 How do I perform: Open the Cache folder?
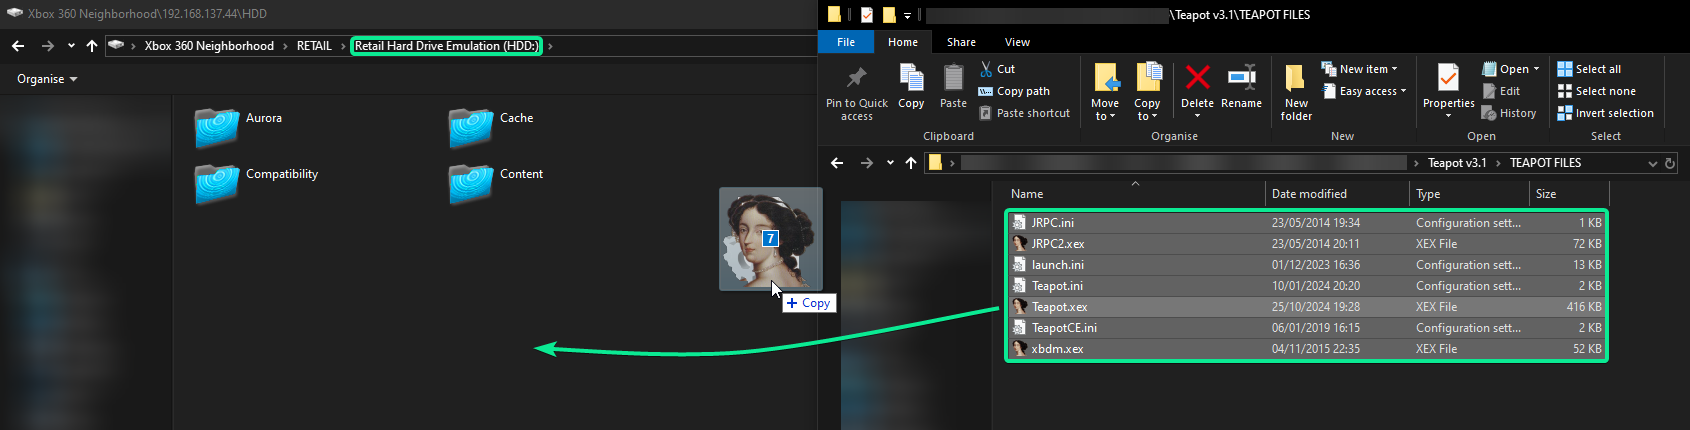pyautogui.click(x=492, y=127)
